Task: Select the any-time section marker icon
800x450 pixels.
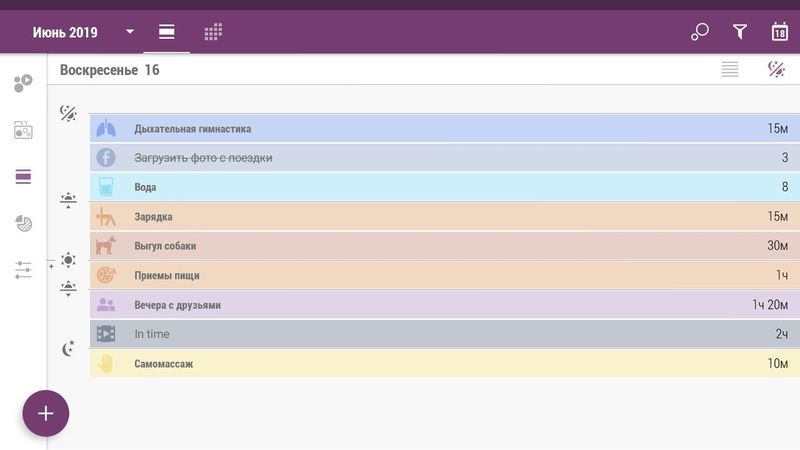Action: pos(68,113)
